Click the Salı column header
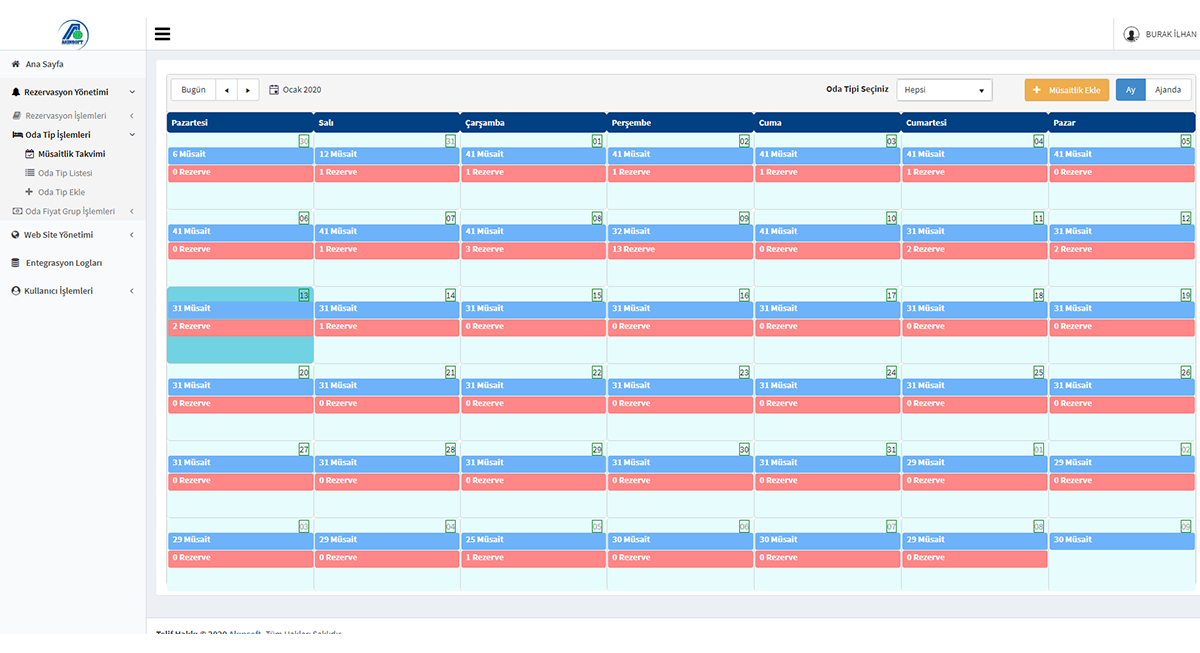This screenshot has height=653, width=1200. click(387, 123)
